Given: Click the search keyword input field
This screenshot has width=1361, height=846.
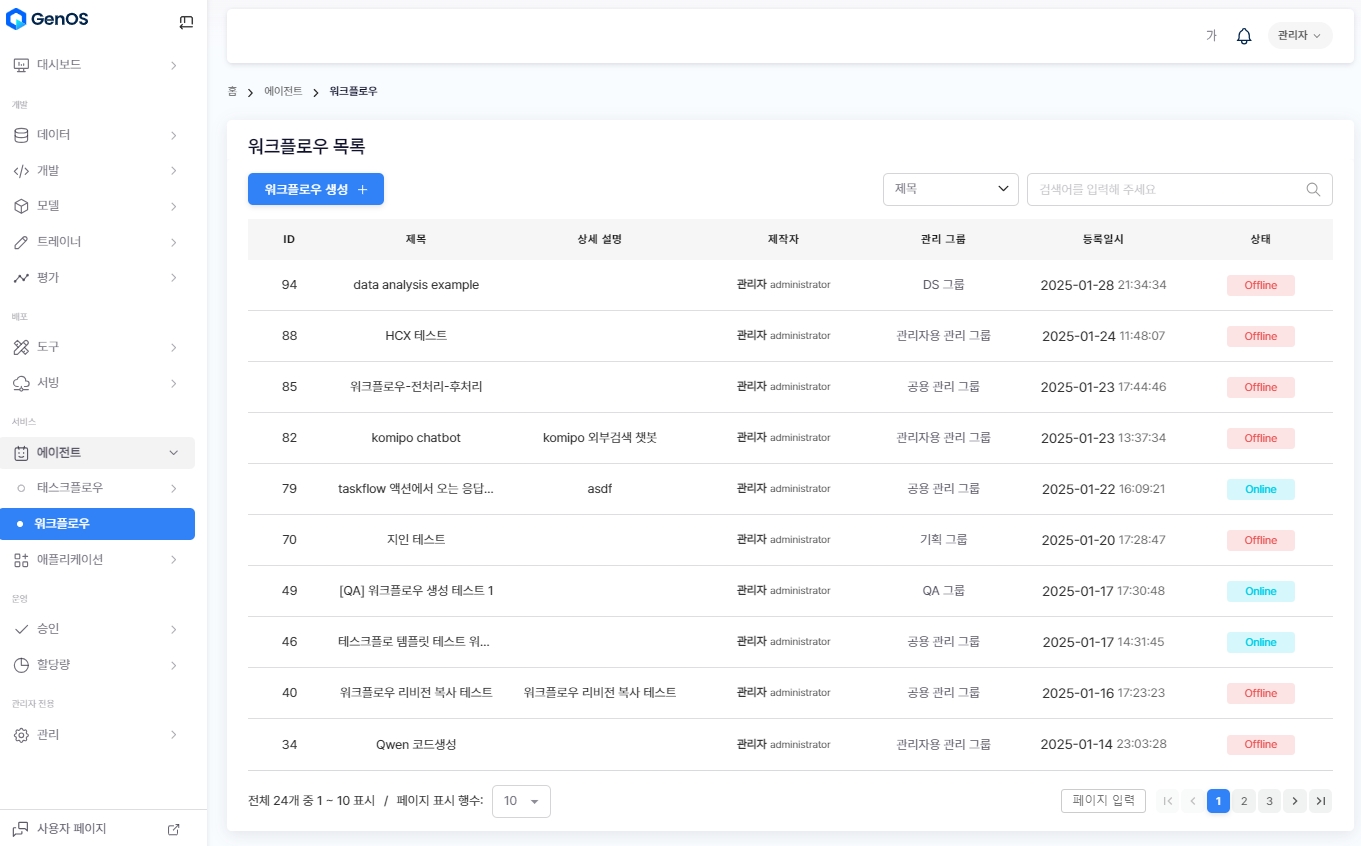Looking at the screenshot, I should (x=1165, y=189).
